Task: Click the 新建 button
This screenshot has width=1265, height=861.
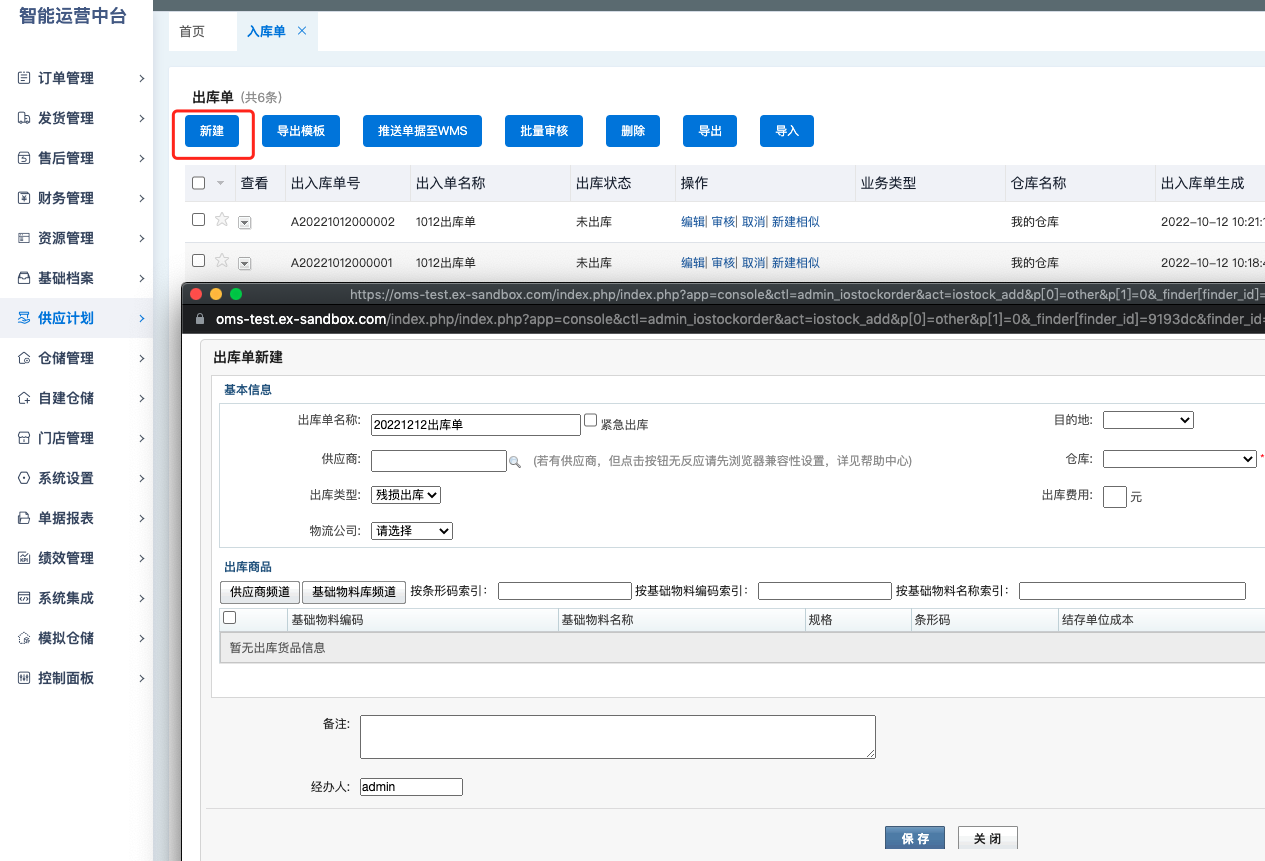Action: pos(212,131)
